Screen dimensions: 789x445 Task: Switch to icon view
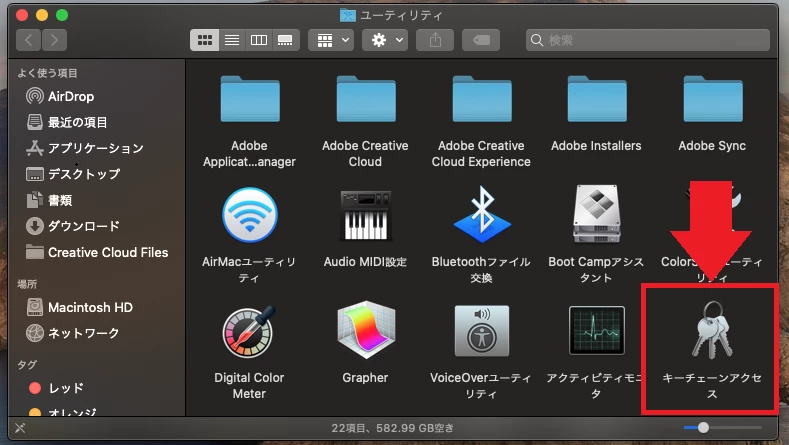[x=204, y=40]
